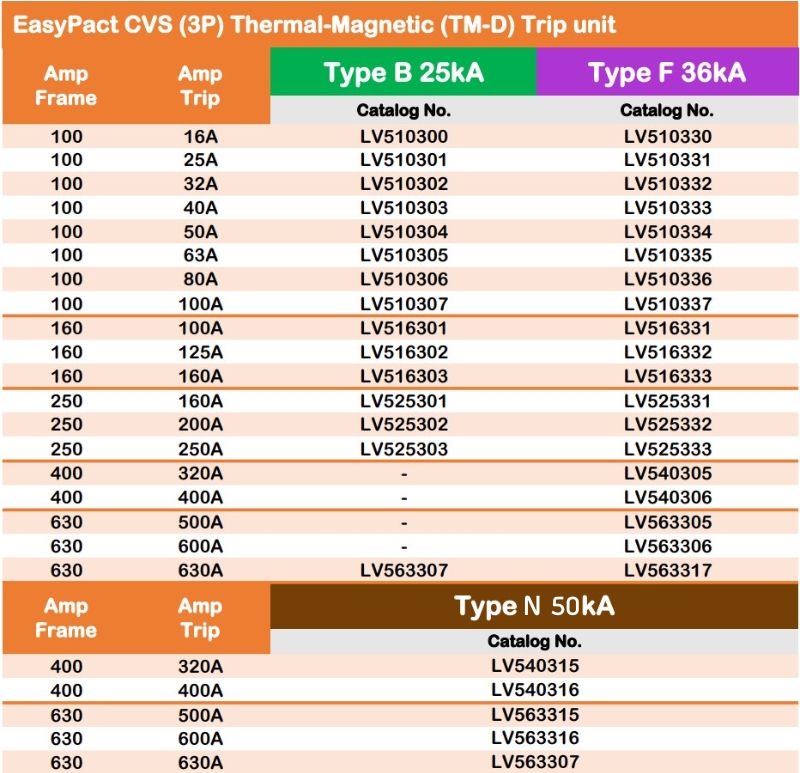
Task: Click the Type F 36kA purple header
Action: pyautogui.click(x=667, y=73)
